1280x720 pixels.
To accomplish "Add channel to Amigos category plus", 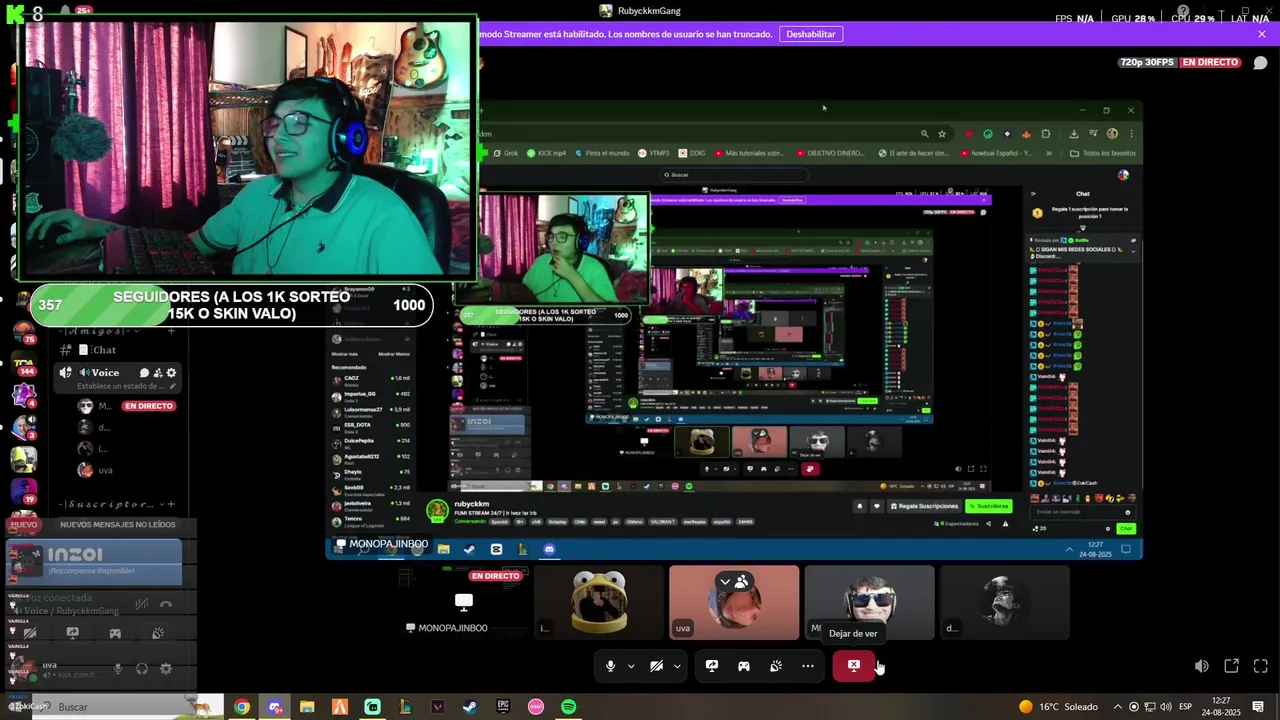I will click(x=172, y=331).
